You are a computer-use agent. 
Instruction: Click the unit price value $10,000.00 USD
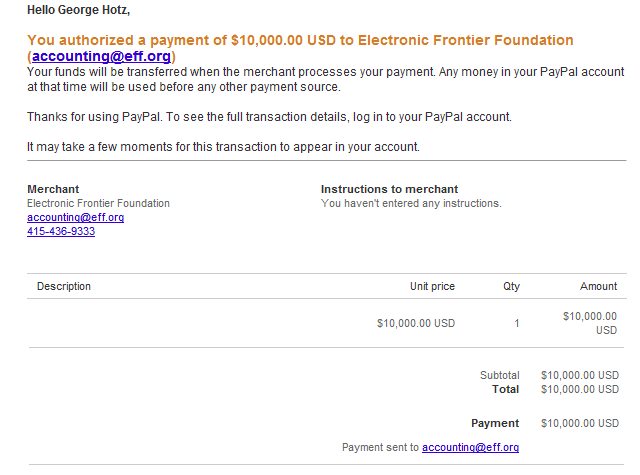416,324
